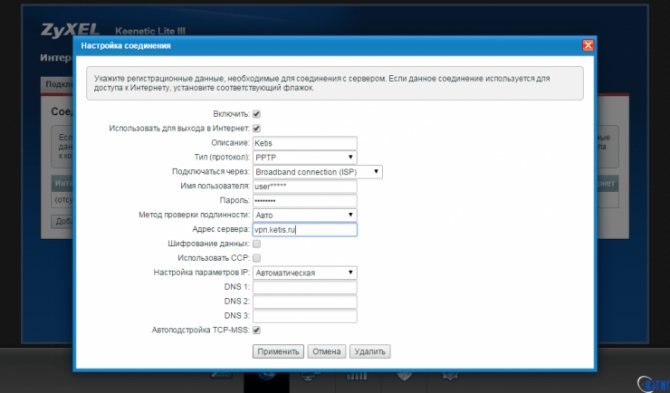Click the Описание field with Ketis

pos(305,143)
